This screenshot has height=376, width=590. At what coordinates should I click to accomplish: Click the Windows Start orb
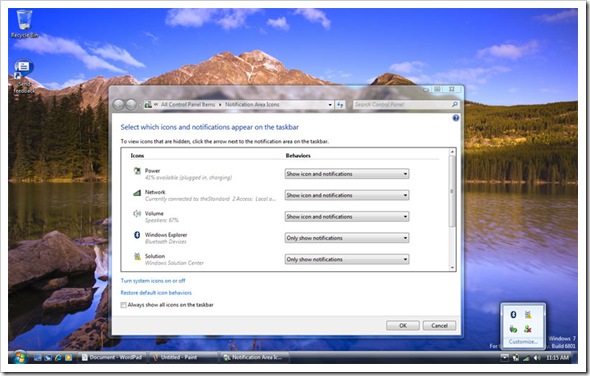pos(19,357)
